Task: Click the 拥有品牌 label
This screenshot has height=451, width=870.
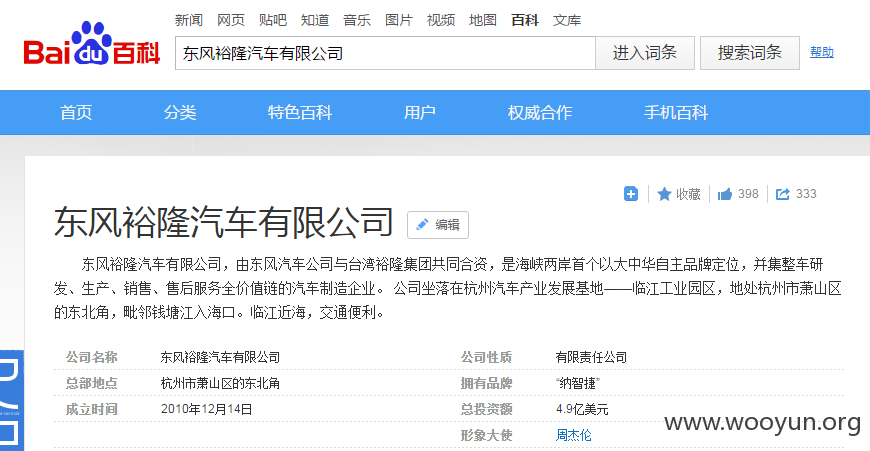Action: click(486, 383)
